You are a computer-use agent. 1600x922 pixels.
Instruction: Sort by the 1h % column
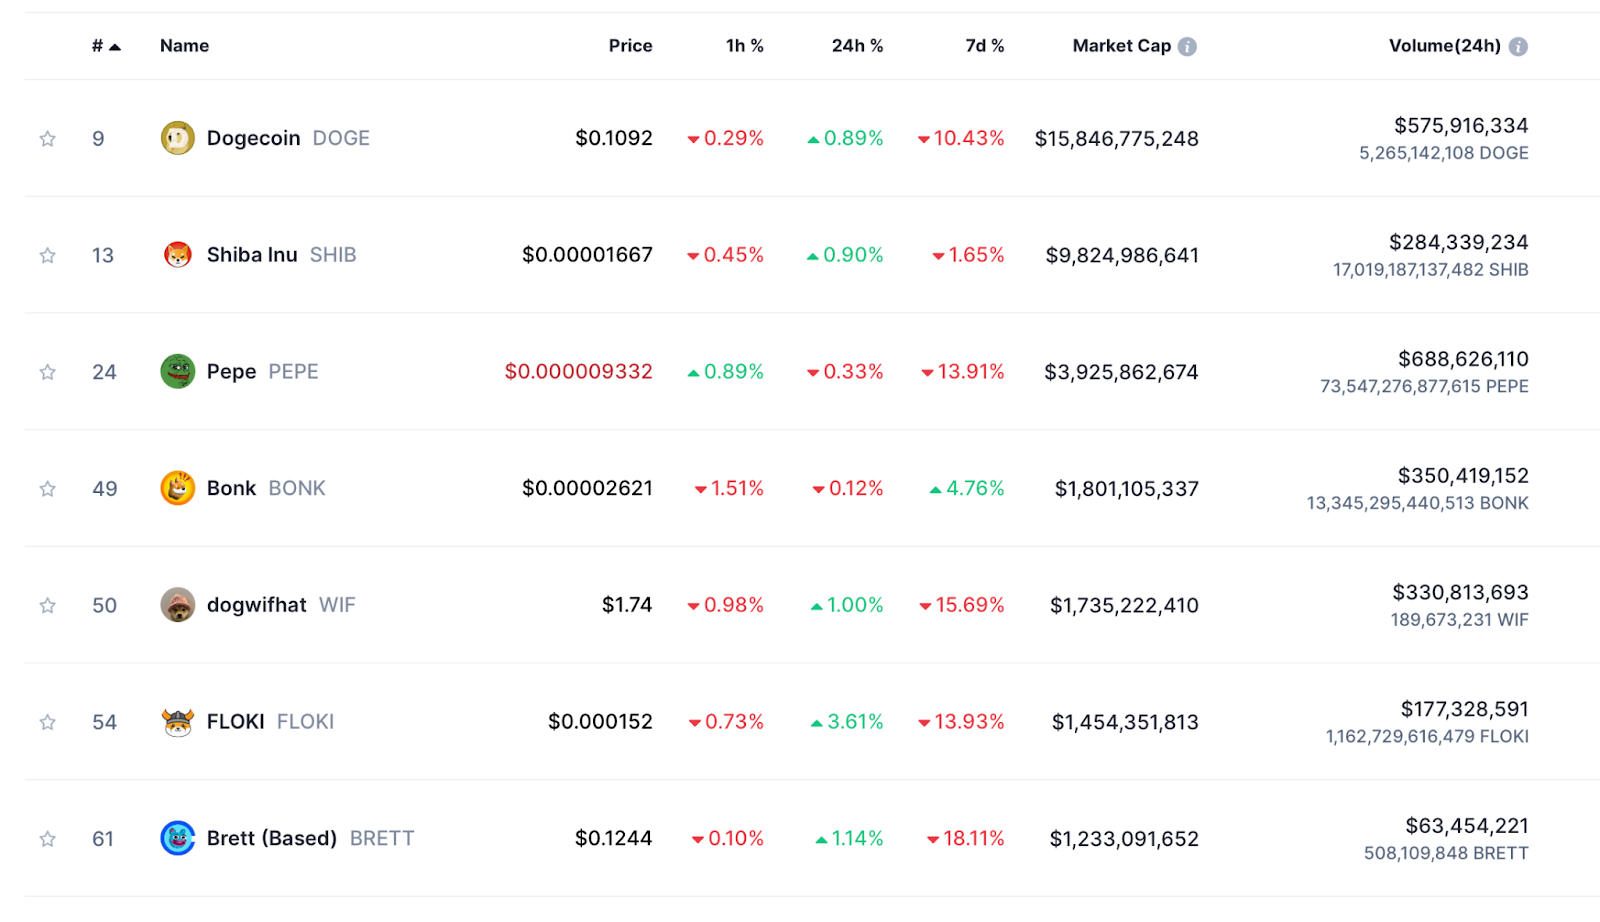(744, 46)
